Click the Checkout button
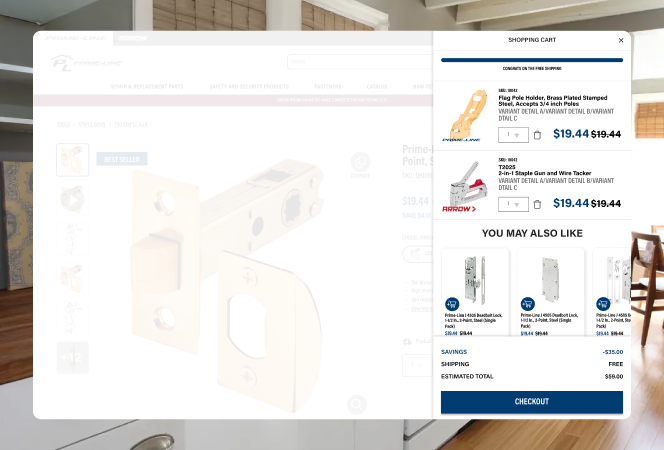This screenshot has width=664, height=450. (x=532, y=402)
